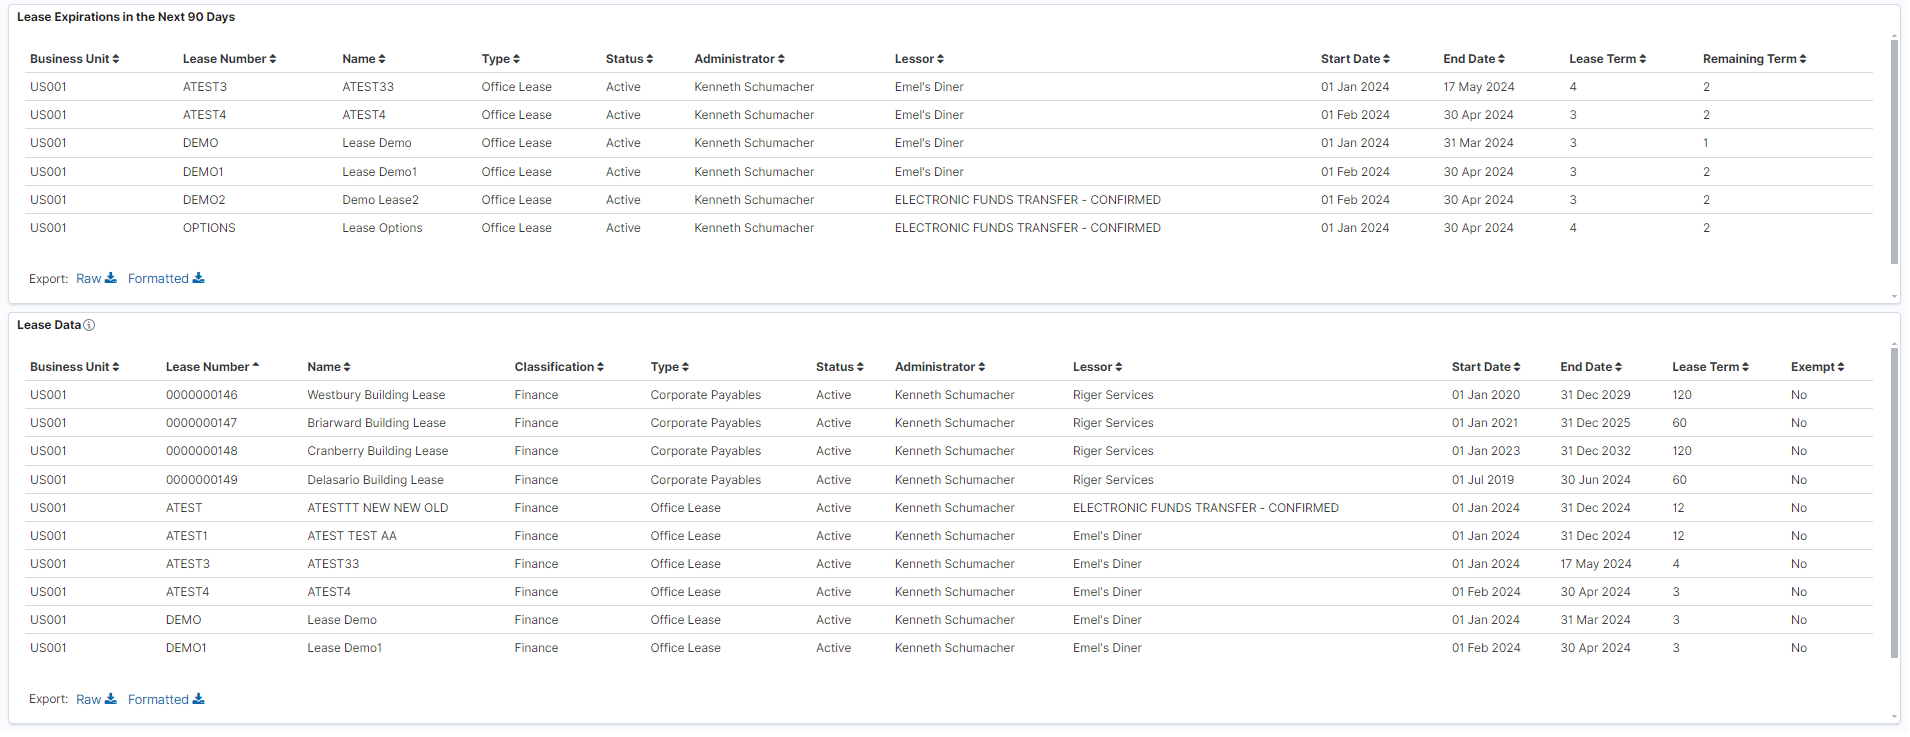The width and height of the screenshot is (1910, 737).
Task: Click 'Riger Services' lessor for 0000000146
Action: click(x=1113, y=395)
